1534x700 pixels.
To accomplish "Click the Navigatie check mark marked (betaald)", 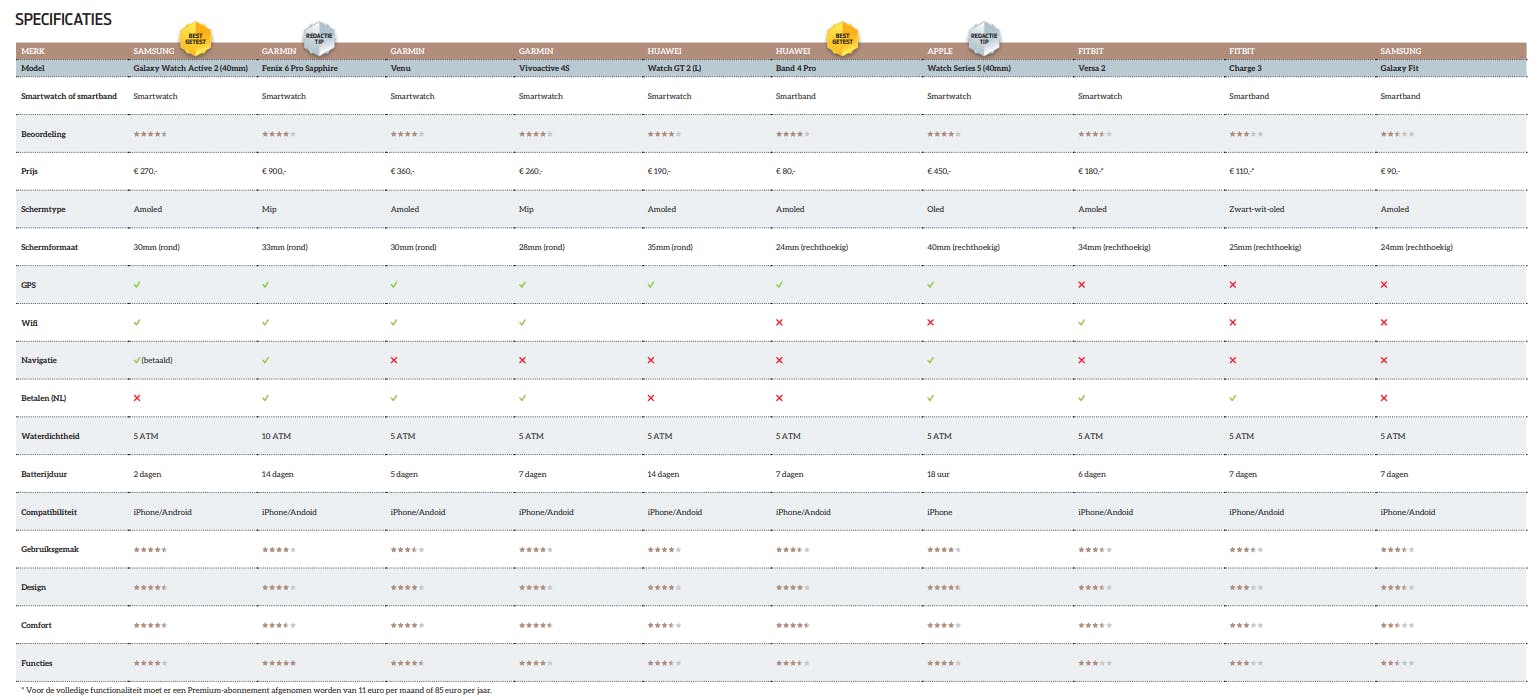I will click(x=137, y=360).
